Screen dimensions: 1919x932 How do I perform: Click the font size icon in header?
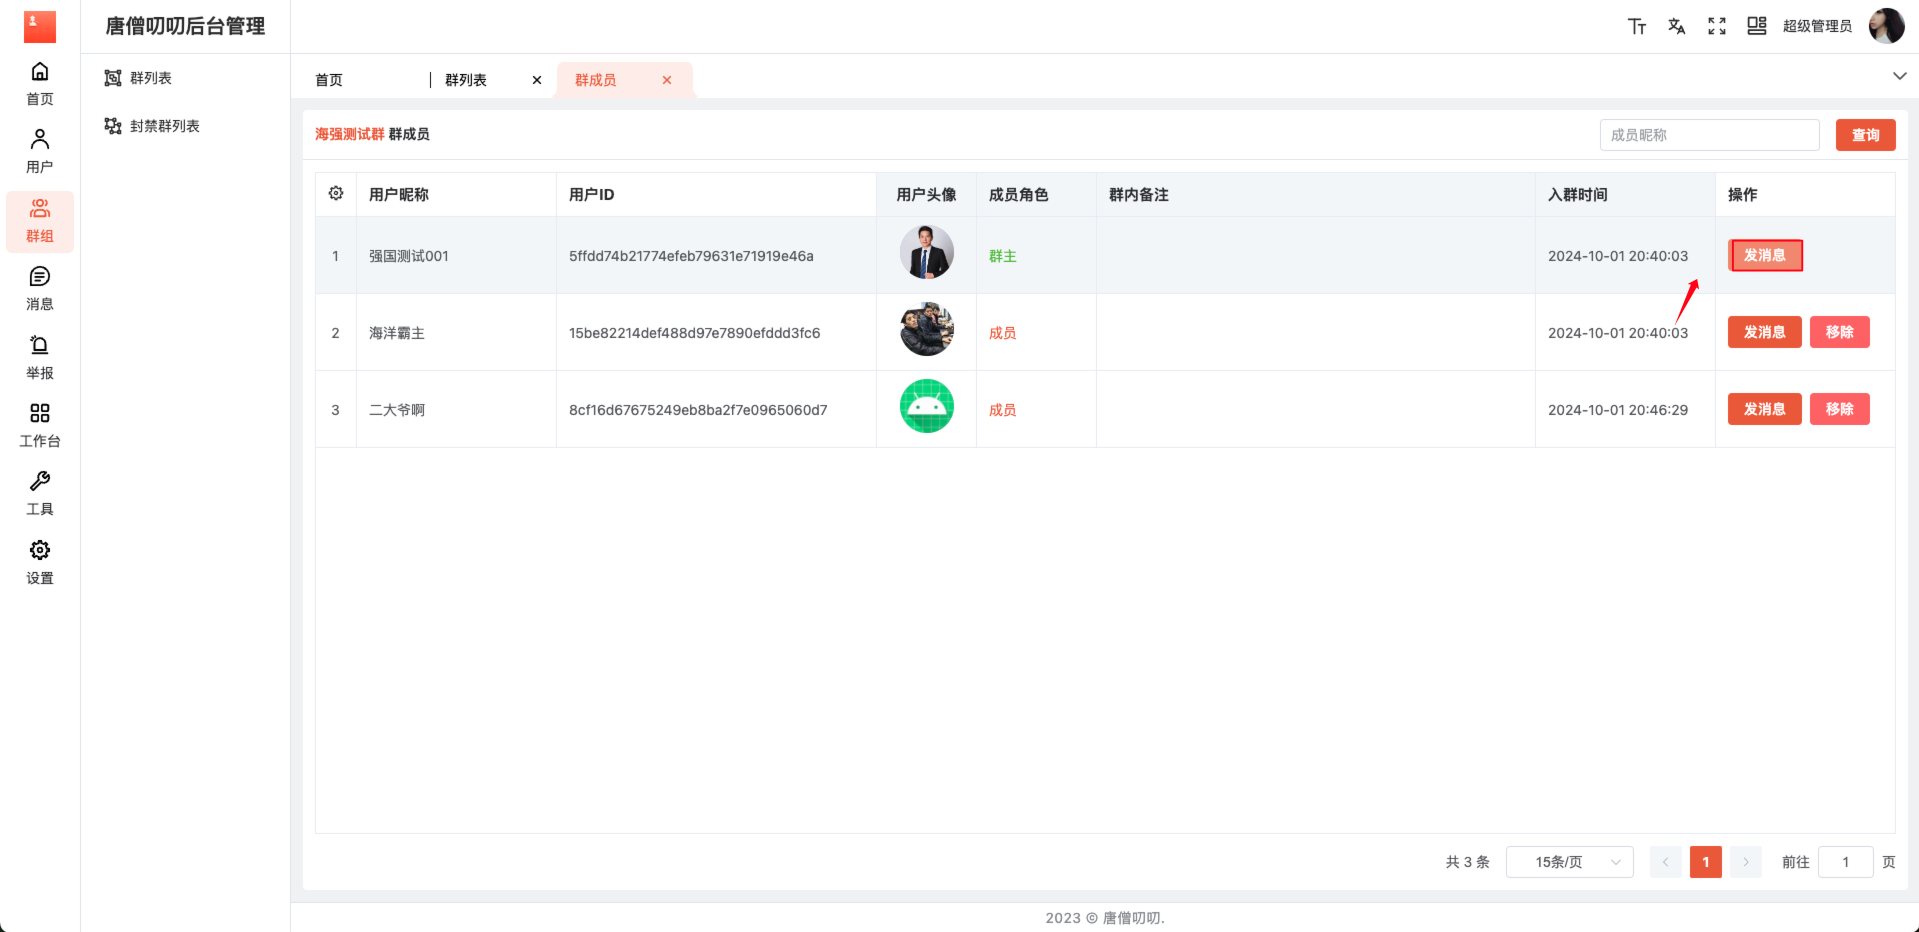click(x=1636, y=27)
